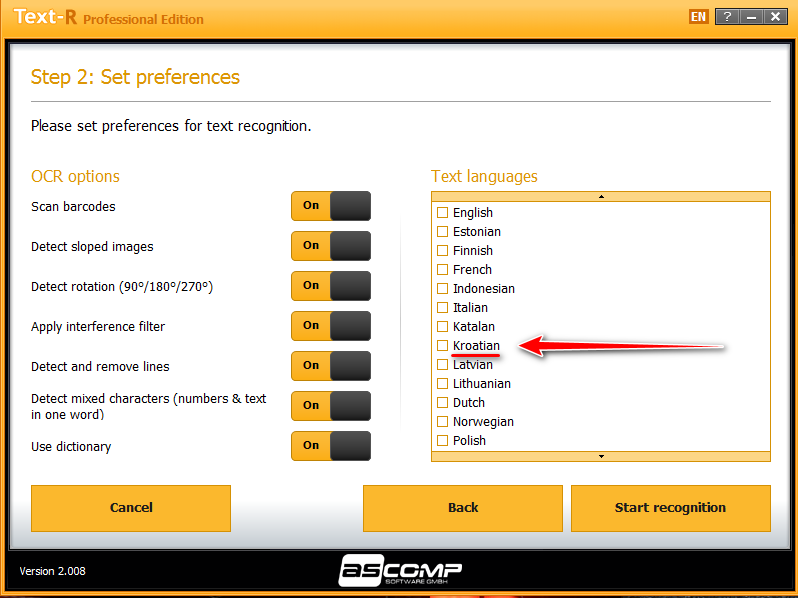This screenshot has height=598, width=798.
Task: Check the Estonian language checkbox
Action: pos(443,232)
